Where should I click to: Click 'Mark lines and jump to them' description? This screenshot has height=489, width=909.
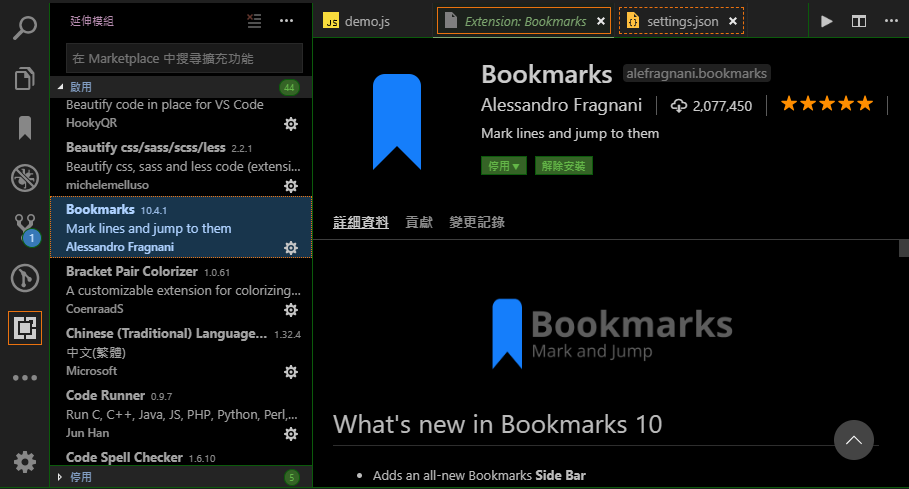[x=570, y=134]
